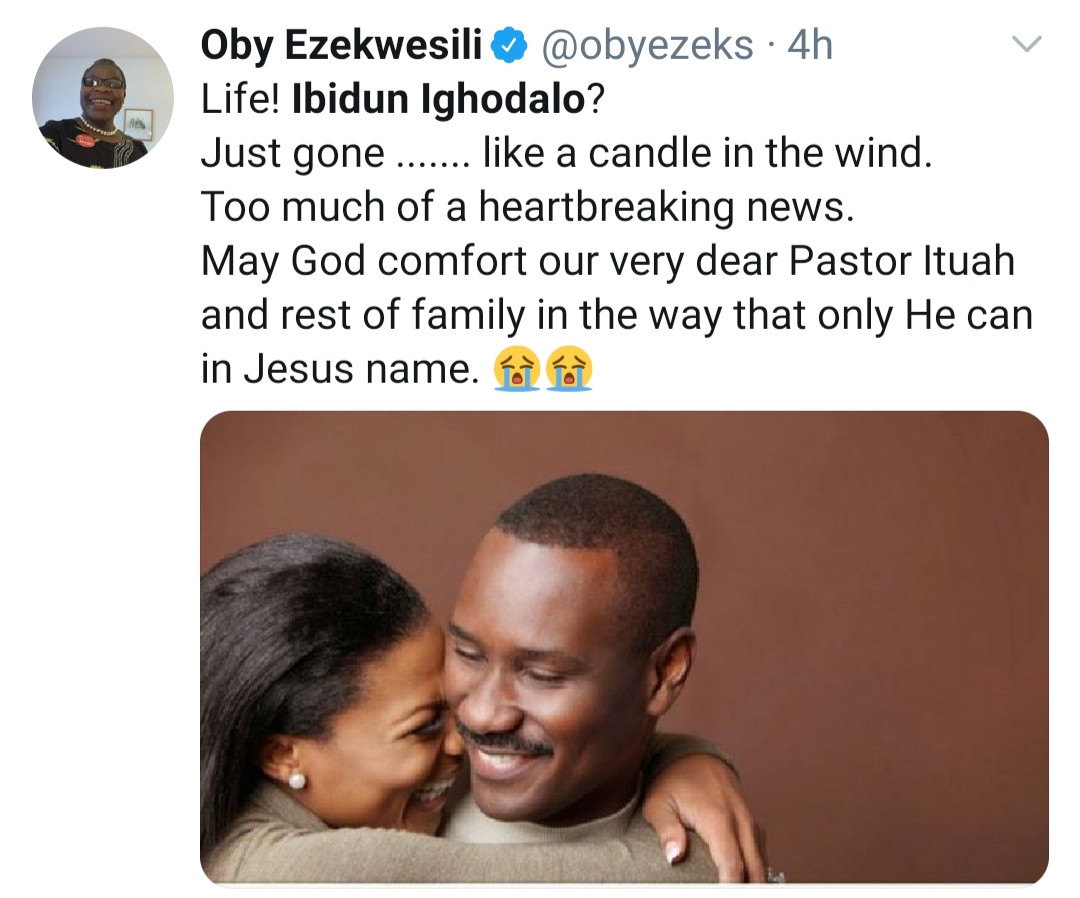
Task: Open the attached couple photo
Action: [x=624, y=647]
